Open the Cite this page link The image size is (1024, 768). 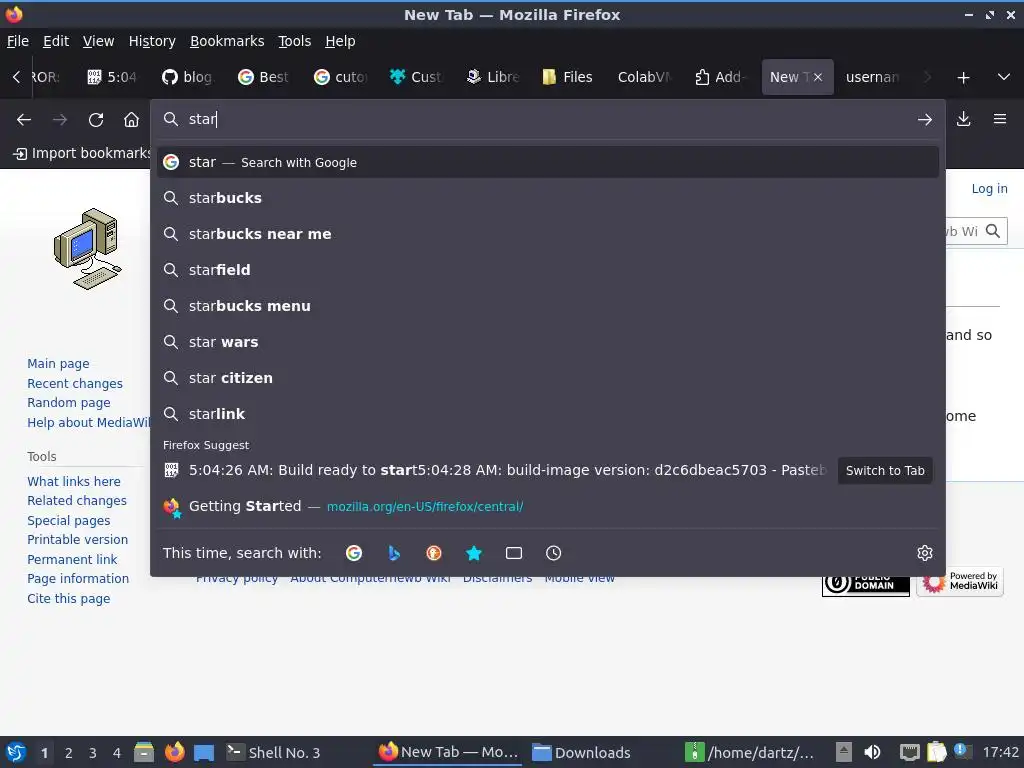click(x=69, y=598)
